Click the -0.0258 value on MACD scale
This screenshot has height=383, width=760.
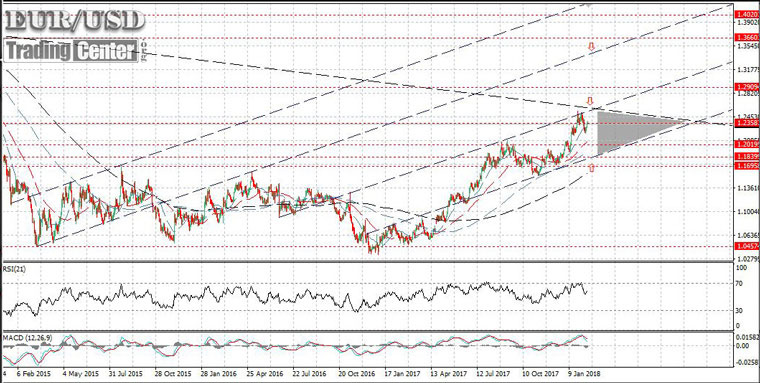point(748,362)
